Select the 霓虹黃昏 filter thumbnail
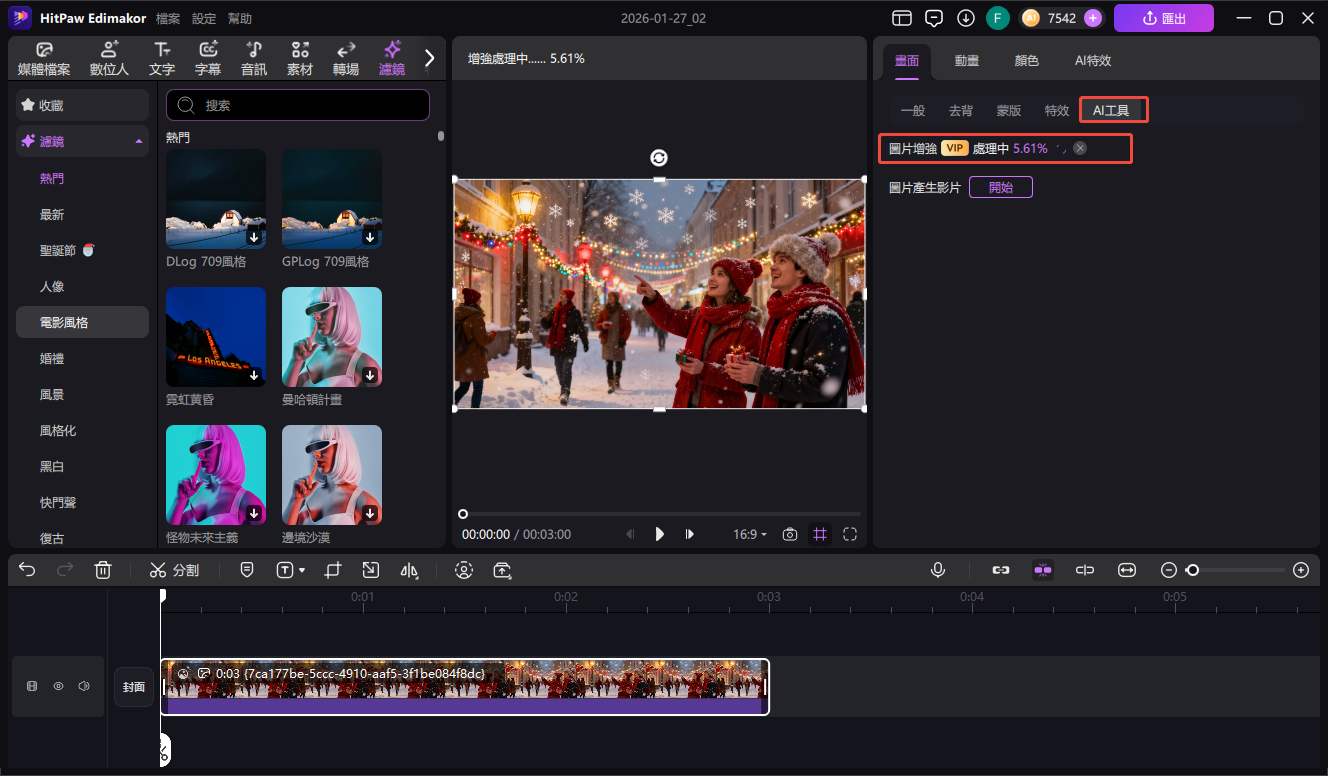1328x776 pixels. coord(216,337)
